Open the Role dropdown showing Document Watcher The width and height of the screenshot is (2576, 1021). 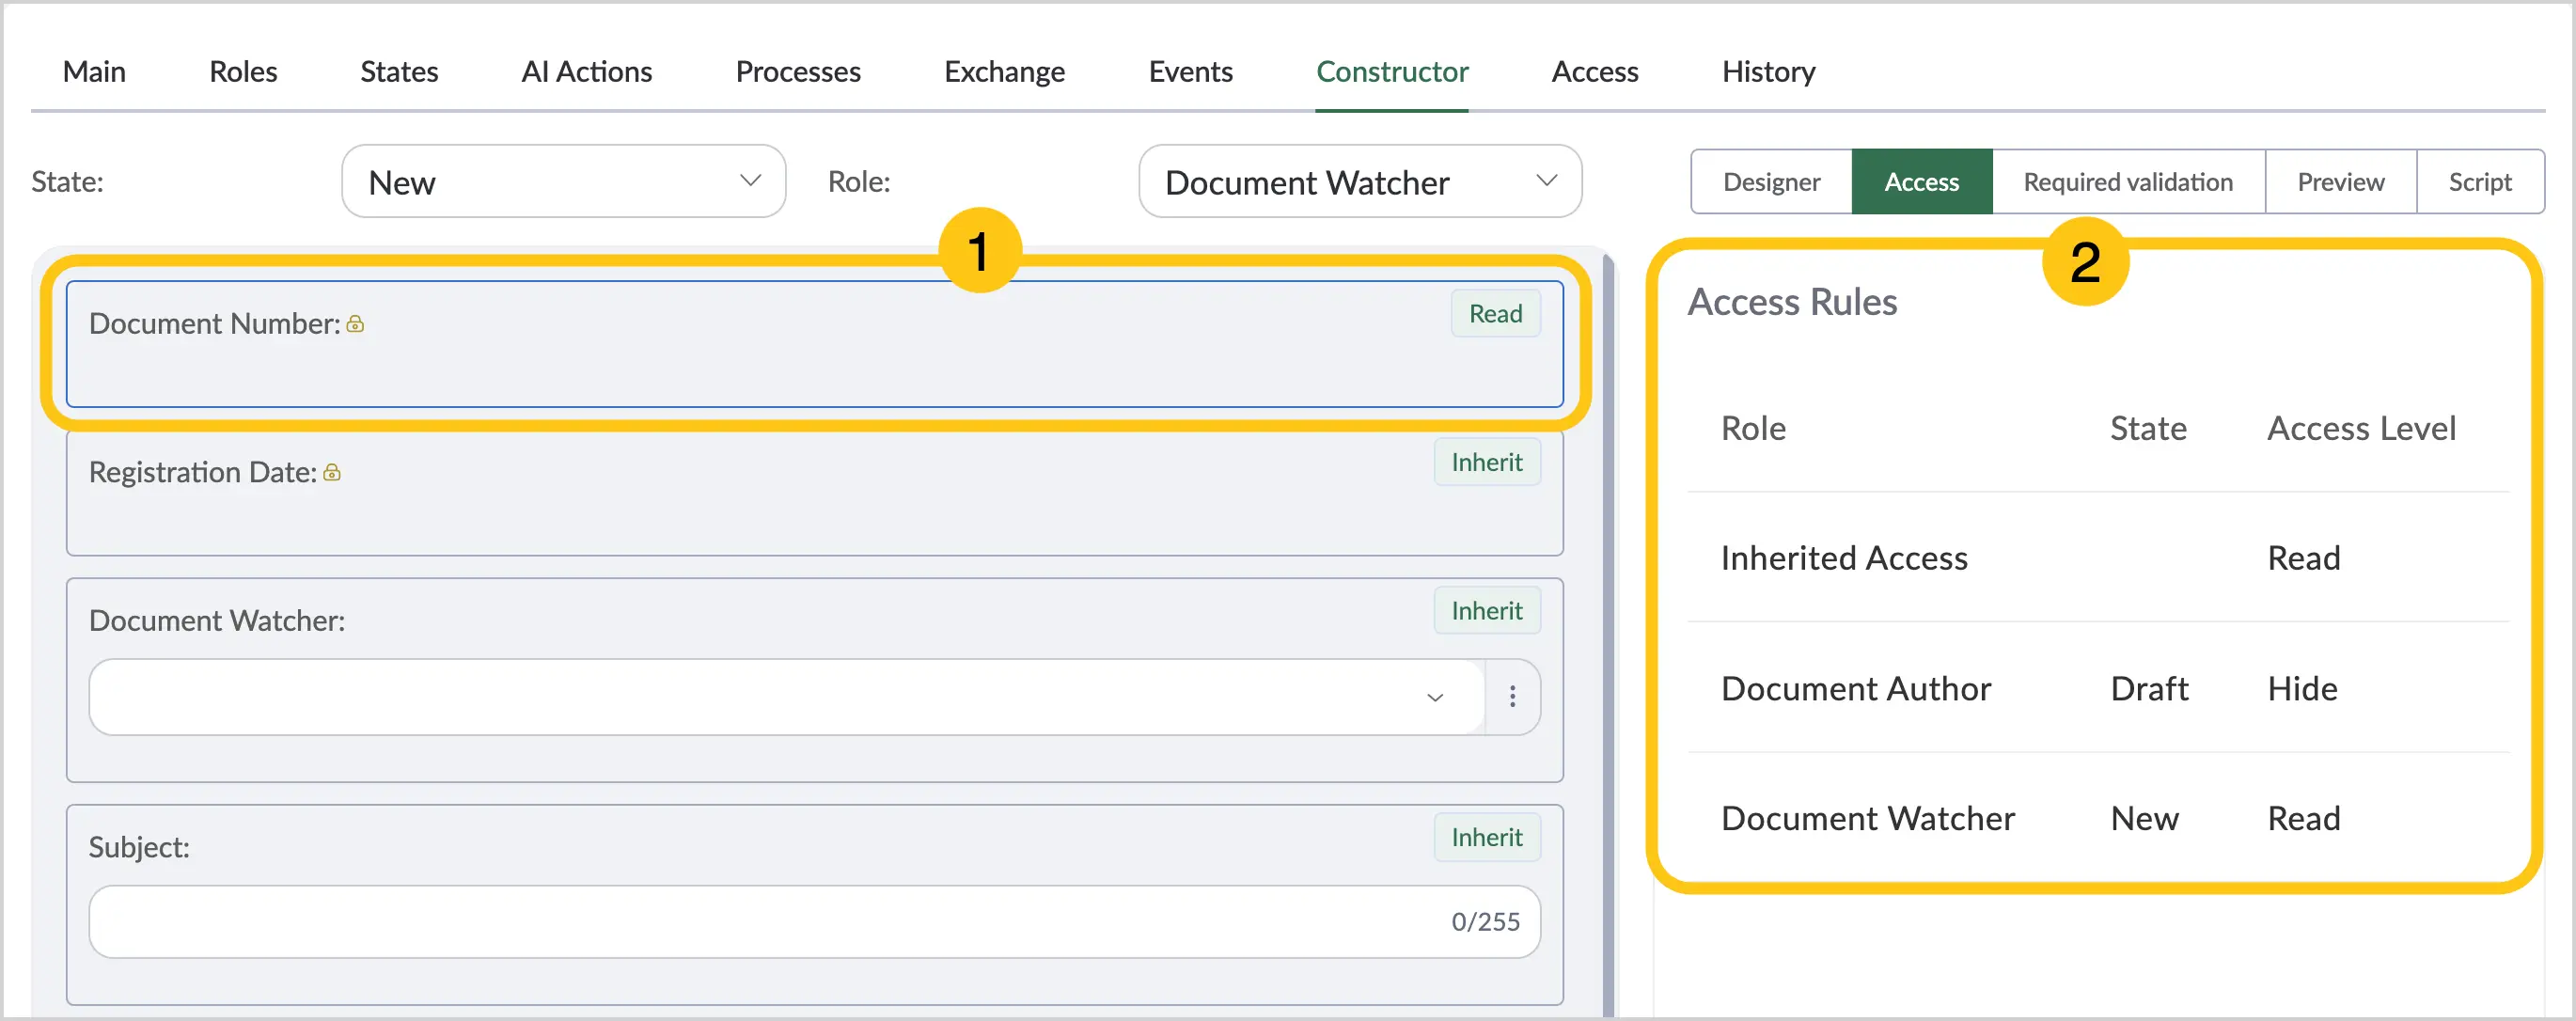coord(1359,181)
